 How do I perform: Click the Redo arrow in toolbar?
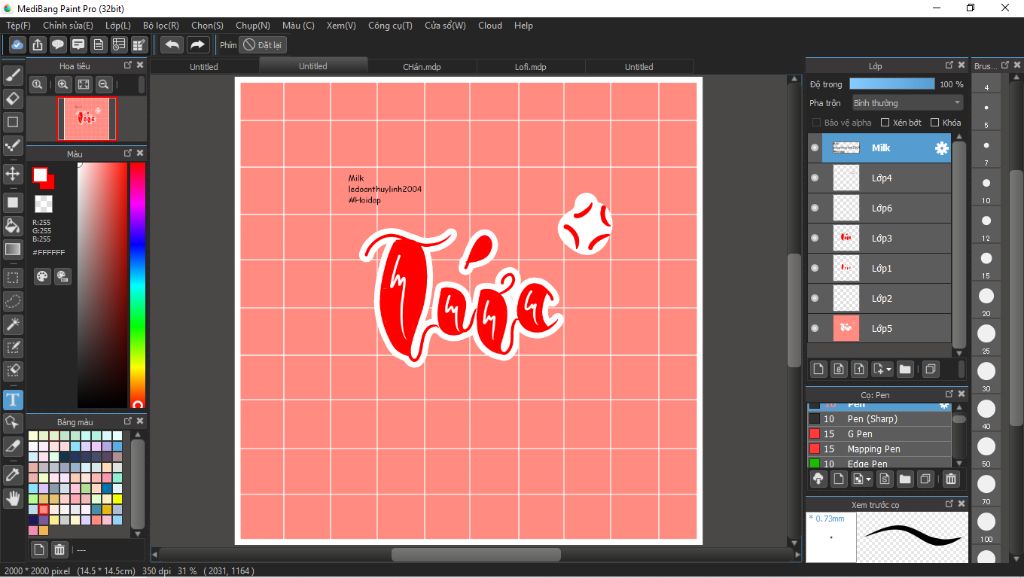point(197,44)
